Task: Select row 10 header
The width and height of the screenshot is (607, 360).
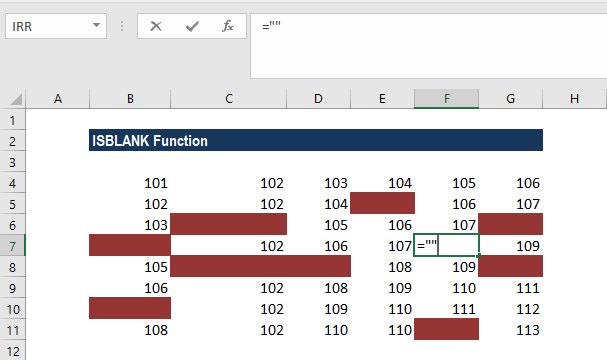Action: [x=12, y=309]
